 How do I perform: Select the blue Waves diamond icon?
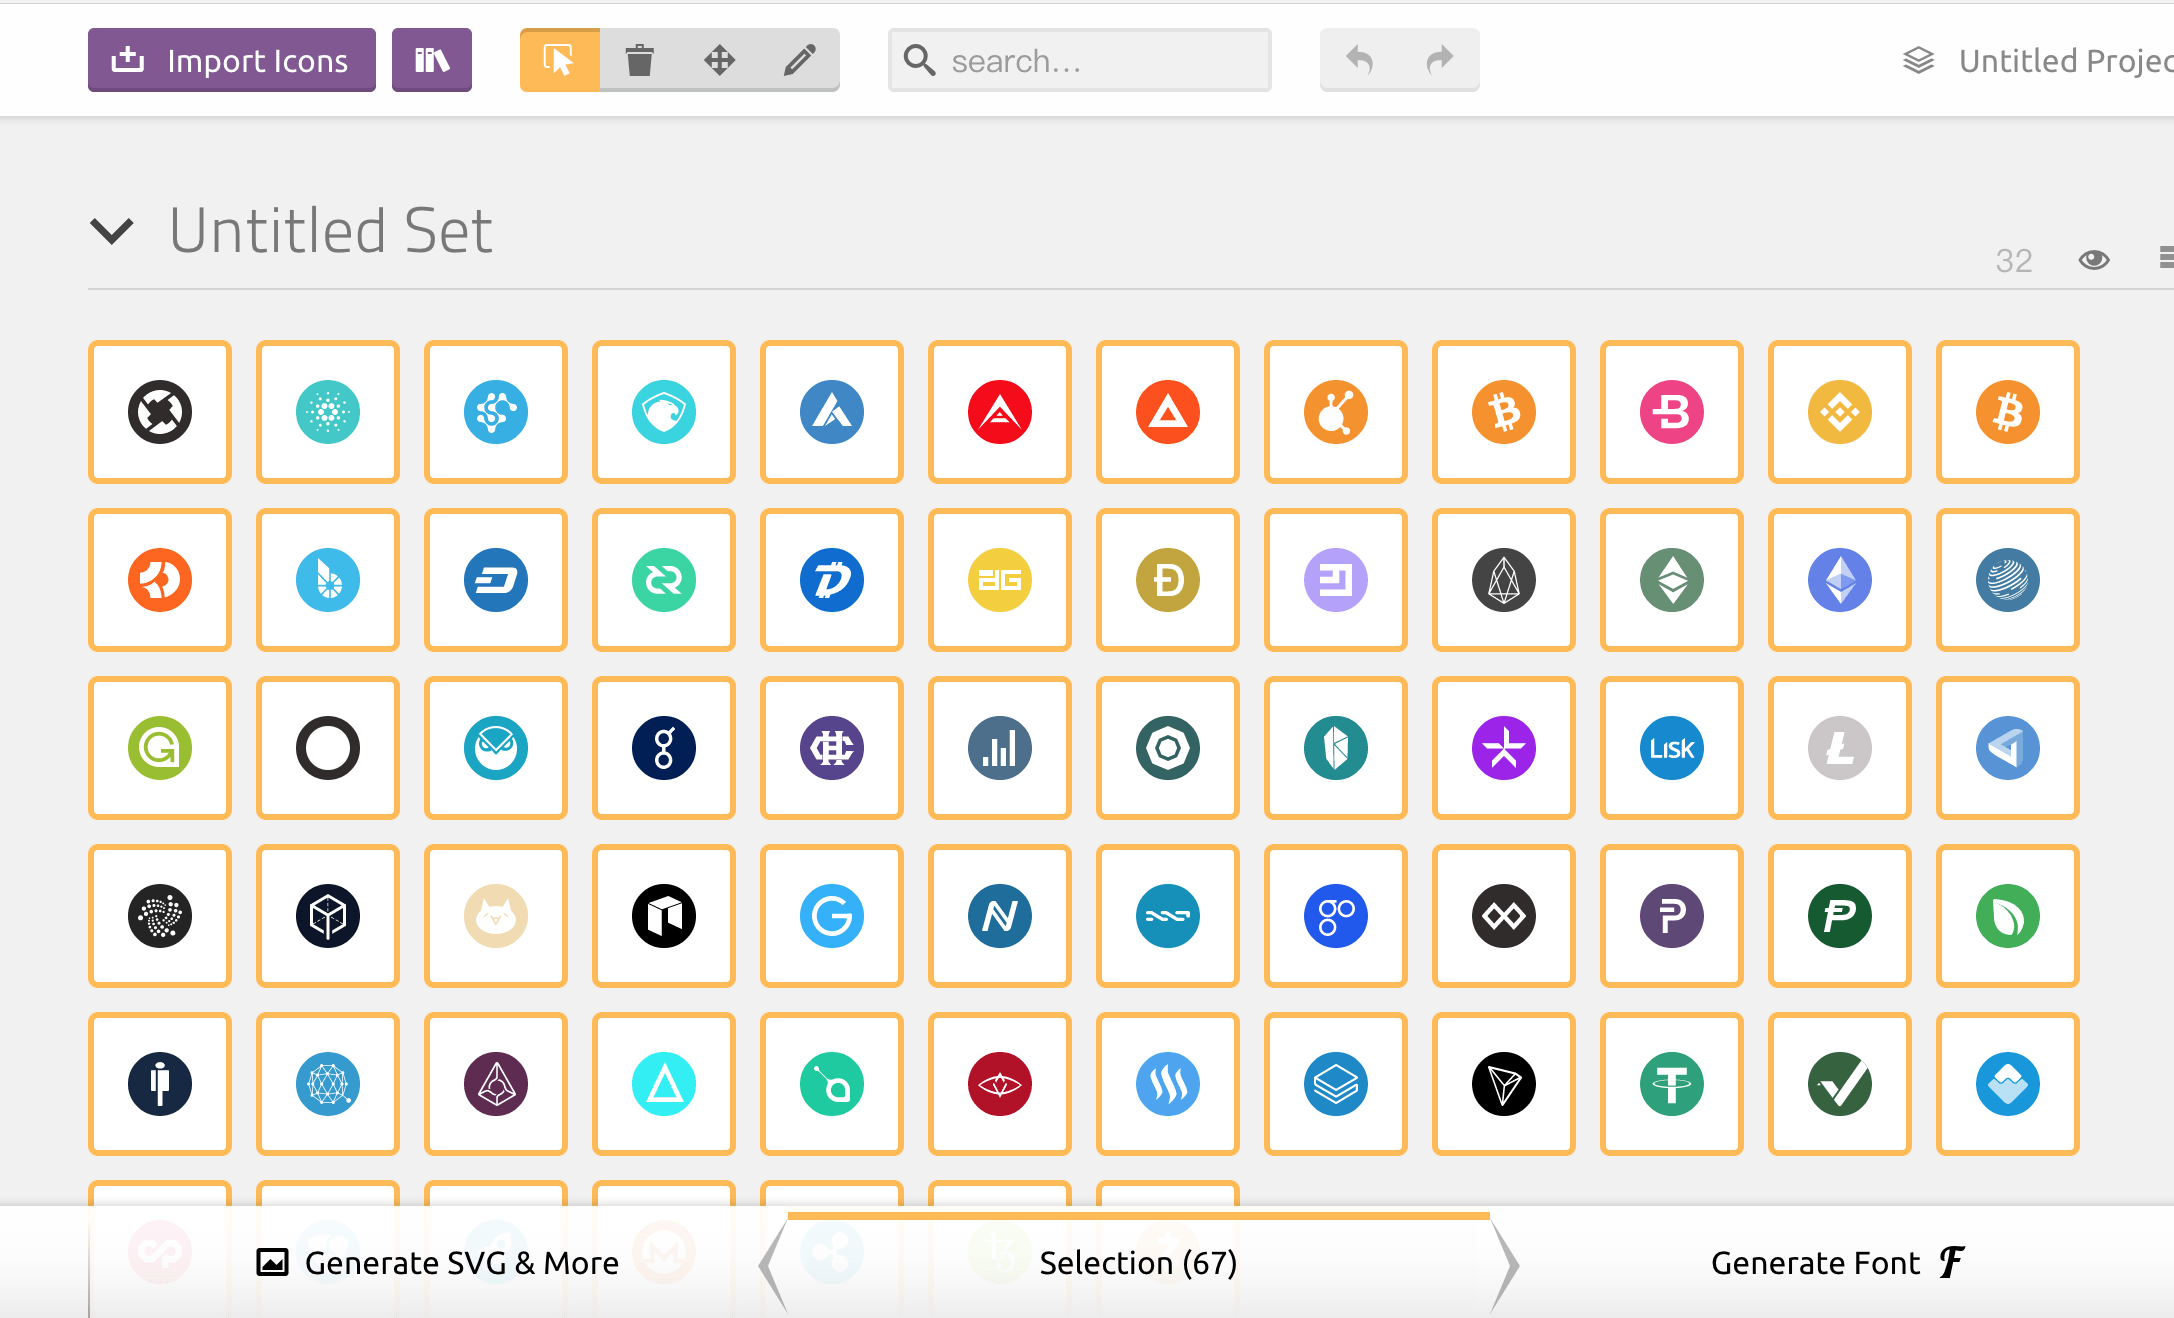point(2008,1084)
